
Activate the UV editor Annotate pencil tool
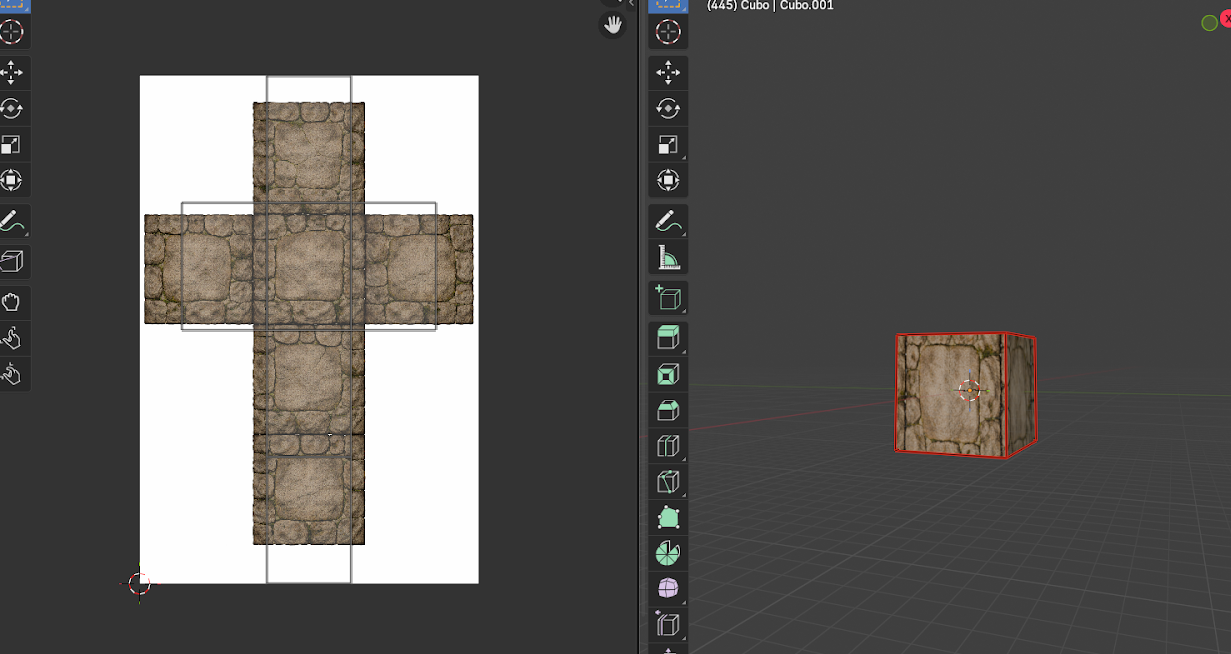pyautogui.click(x=11, y=221)
